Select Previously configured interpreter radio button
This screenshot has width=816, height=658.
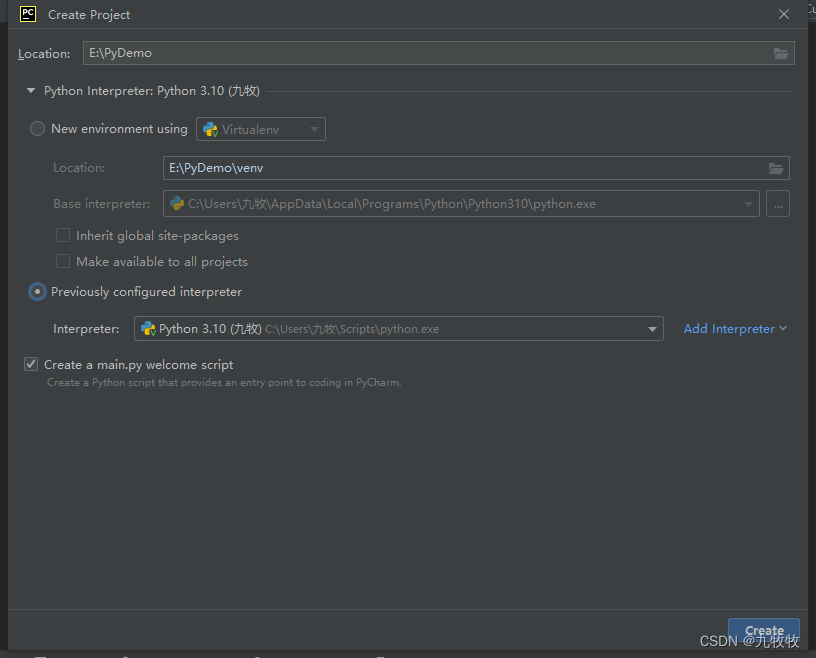[37, 292]
